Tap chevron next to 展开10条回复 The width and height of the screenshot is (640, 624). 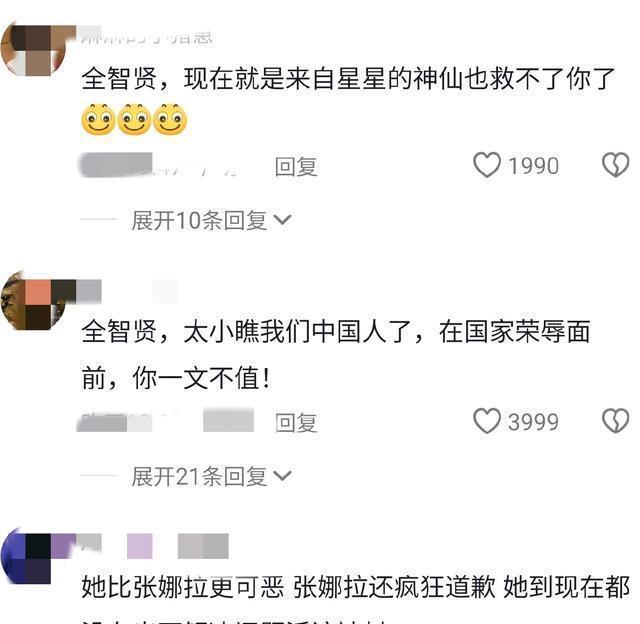tap(282, 220)
